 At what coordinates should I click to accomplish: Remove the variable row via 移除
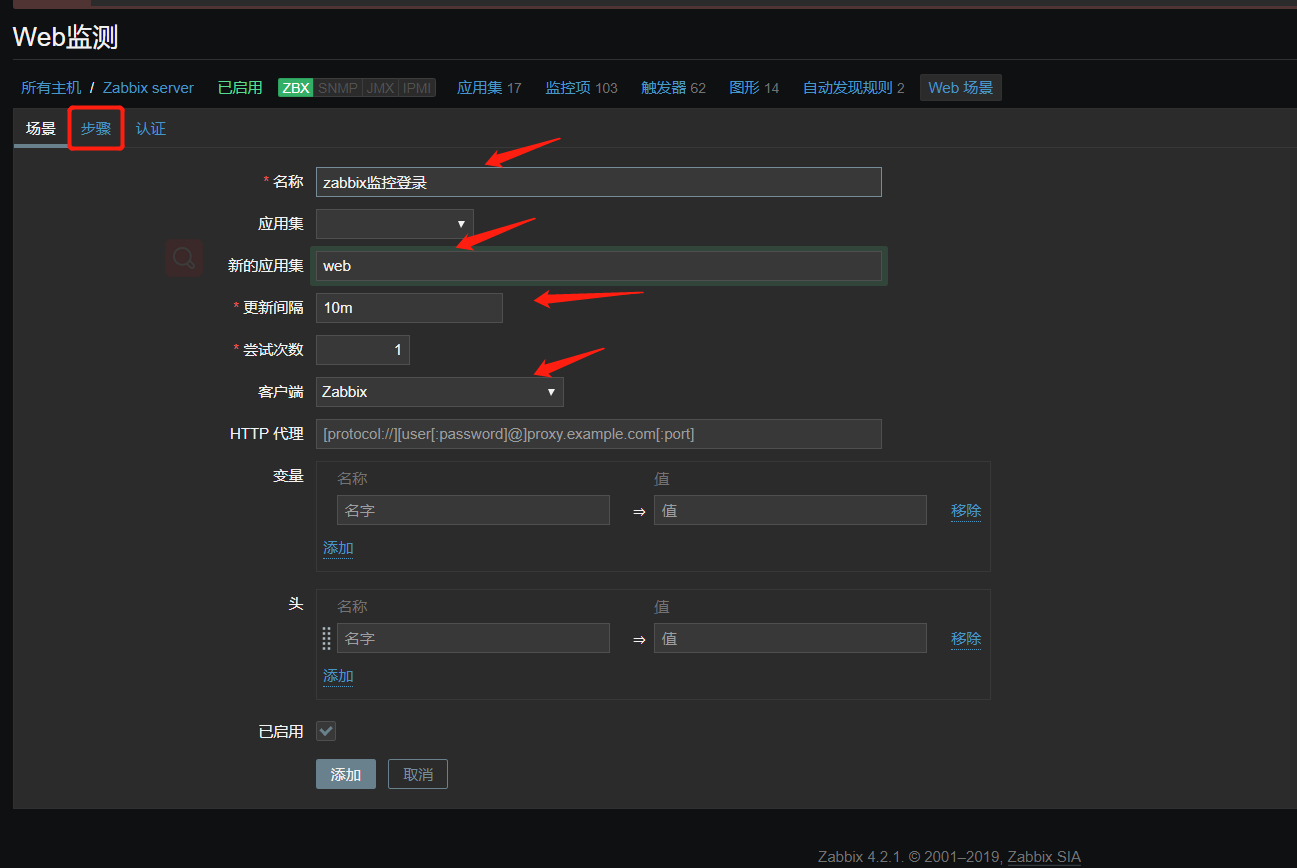tap(965, 510)
